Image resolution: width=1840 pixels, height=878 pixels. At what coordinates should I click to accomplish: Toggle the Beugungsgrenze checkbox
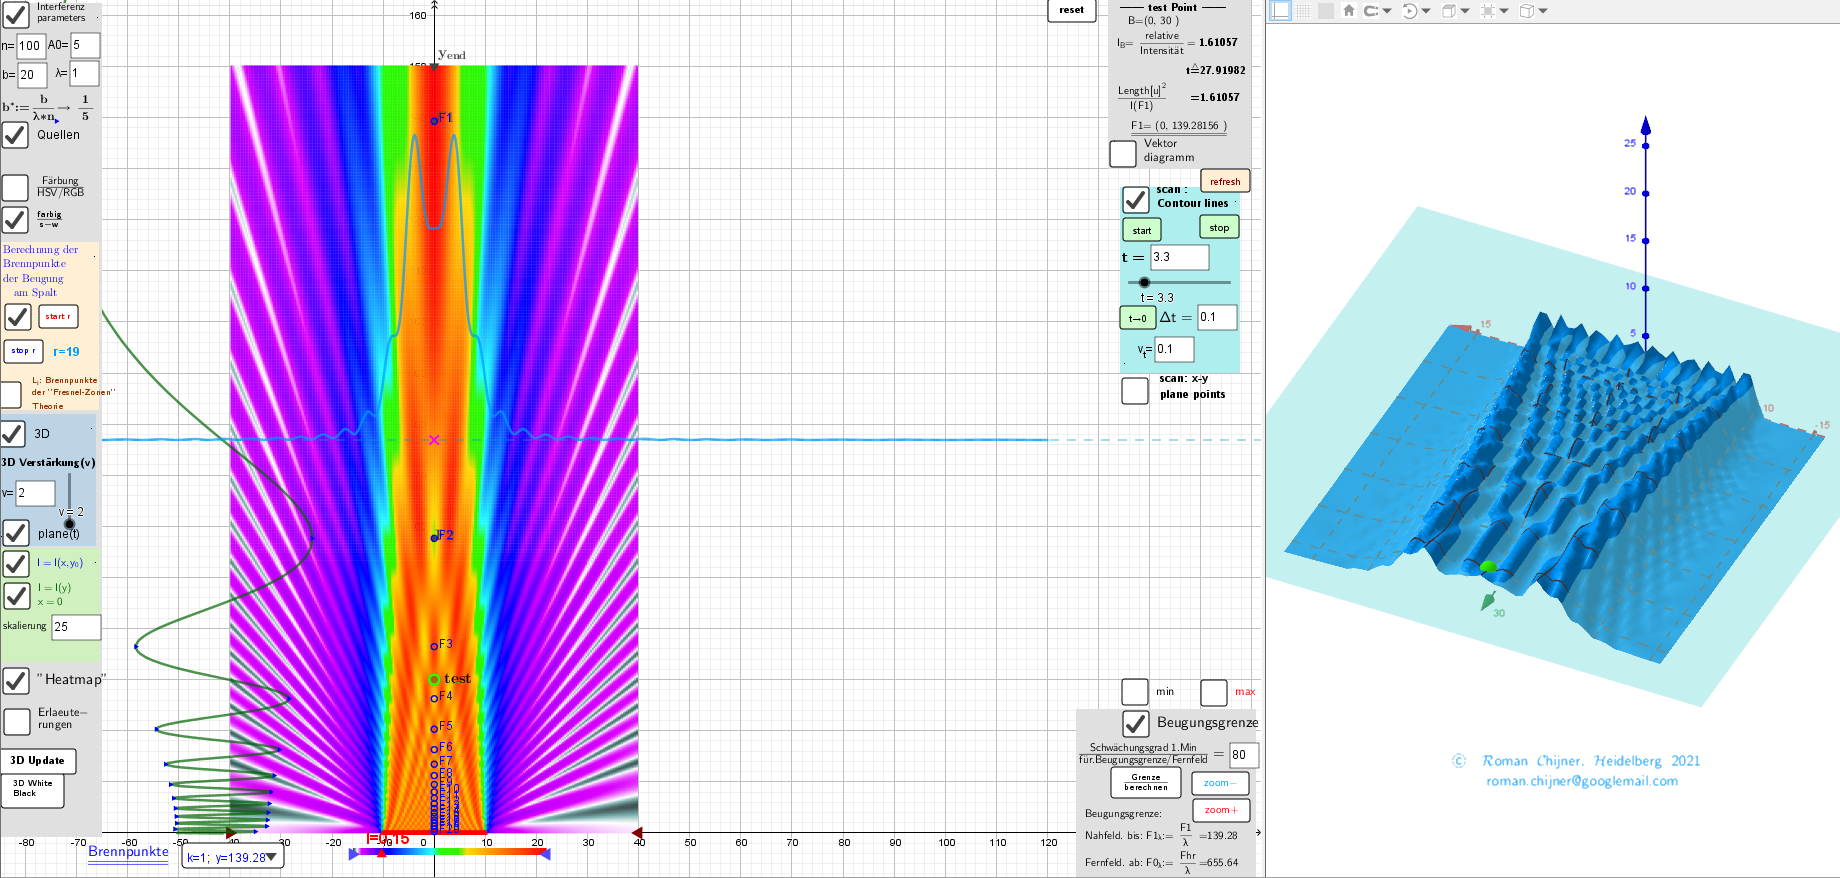point(1136,723)
